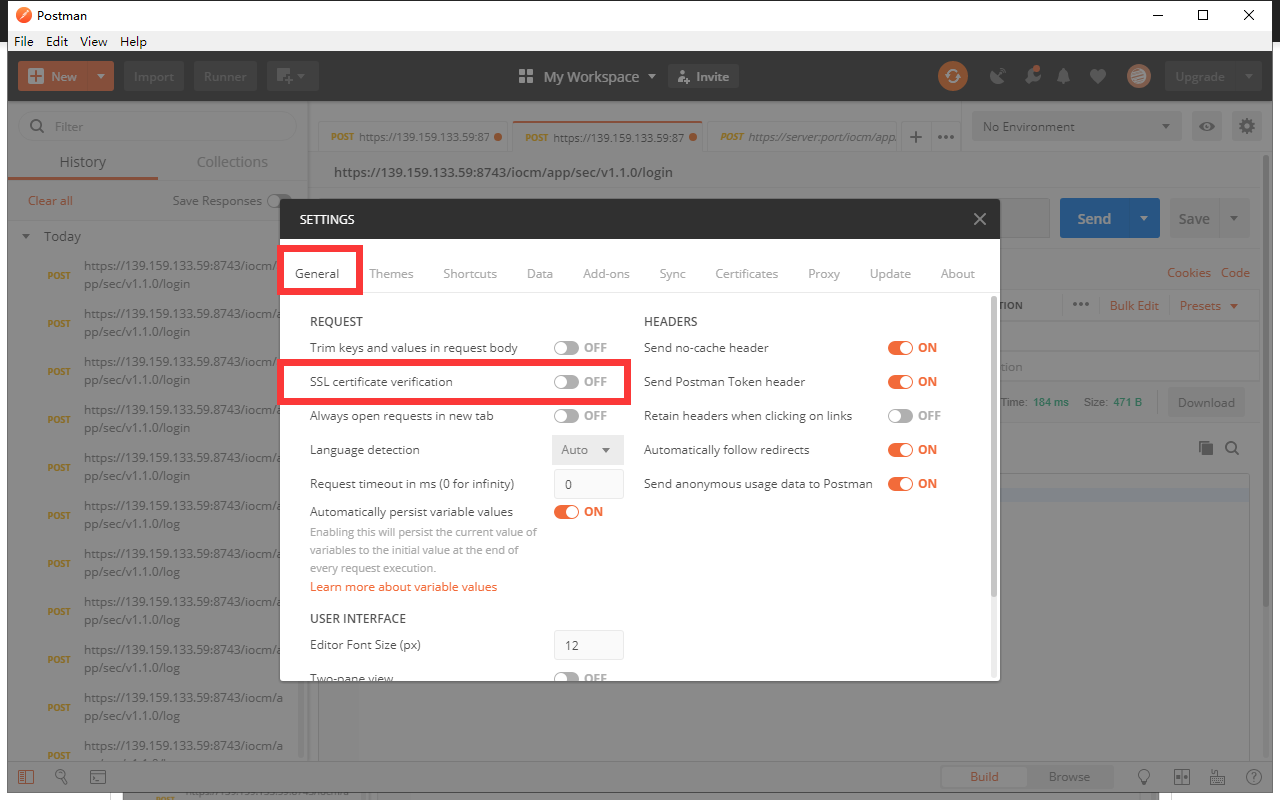Enable Retain headers when clicking on links

pyautogui.click(x=900, y=416)
